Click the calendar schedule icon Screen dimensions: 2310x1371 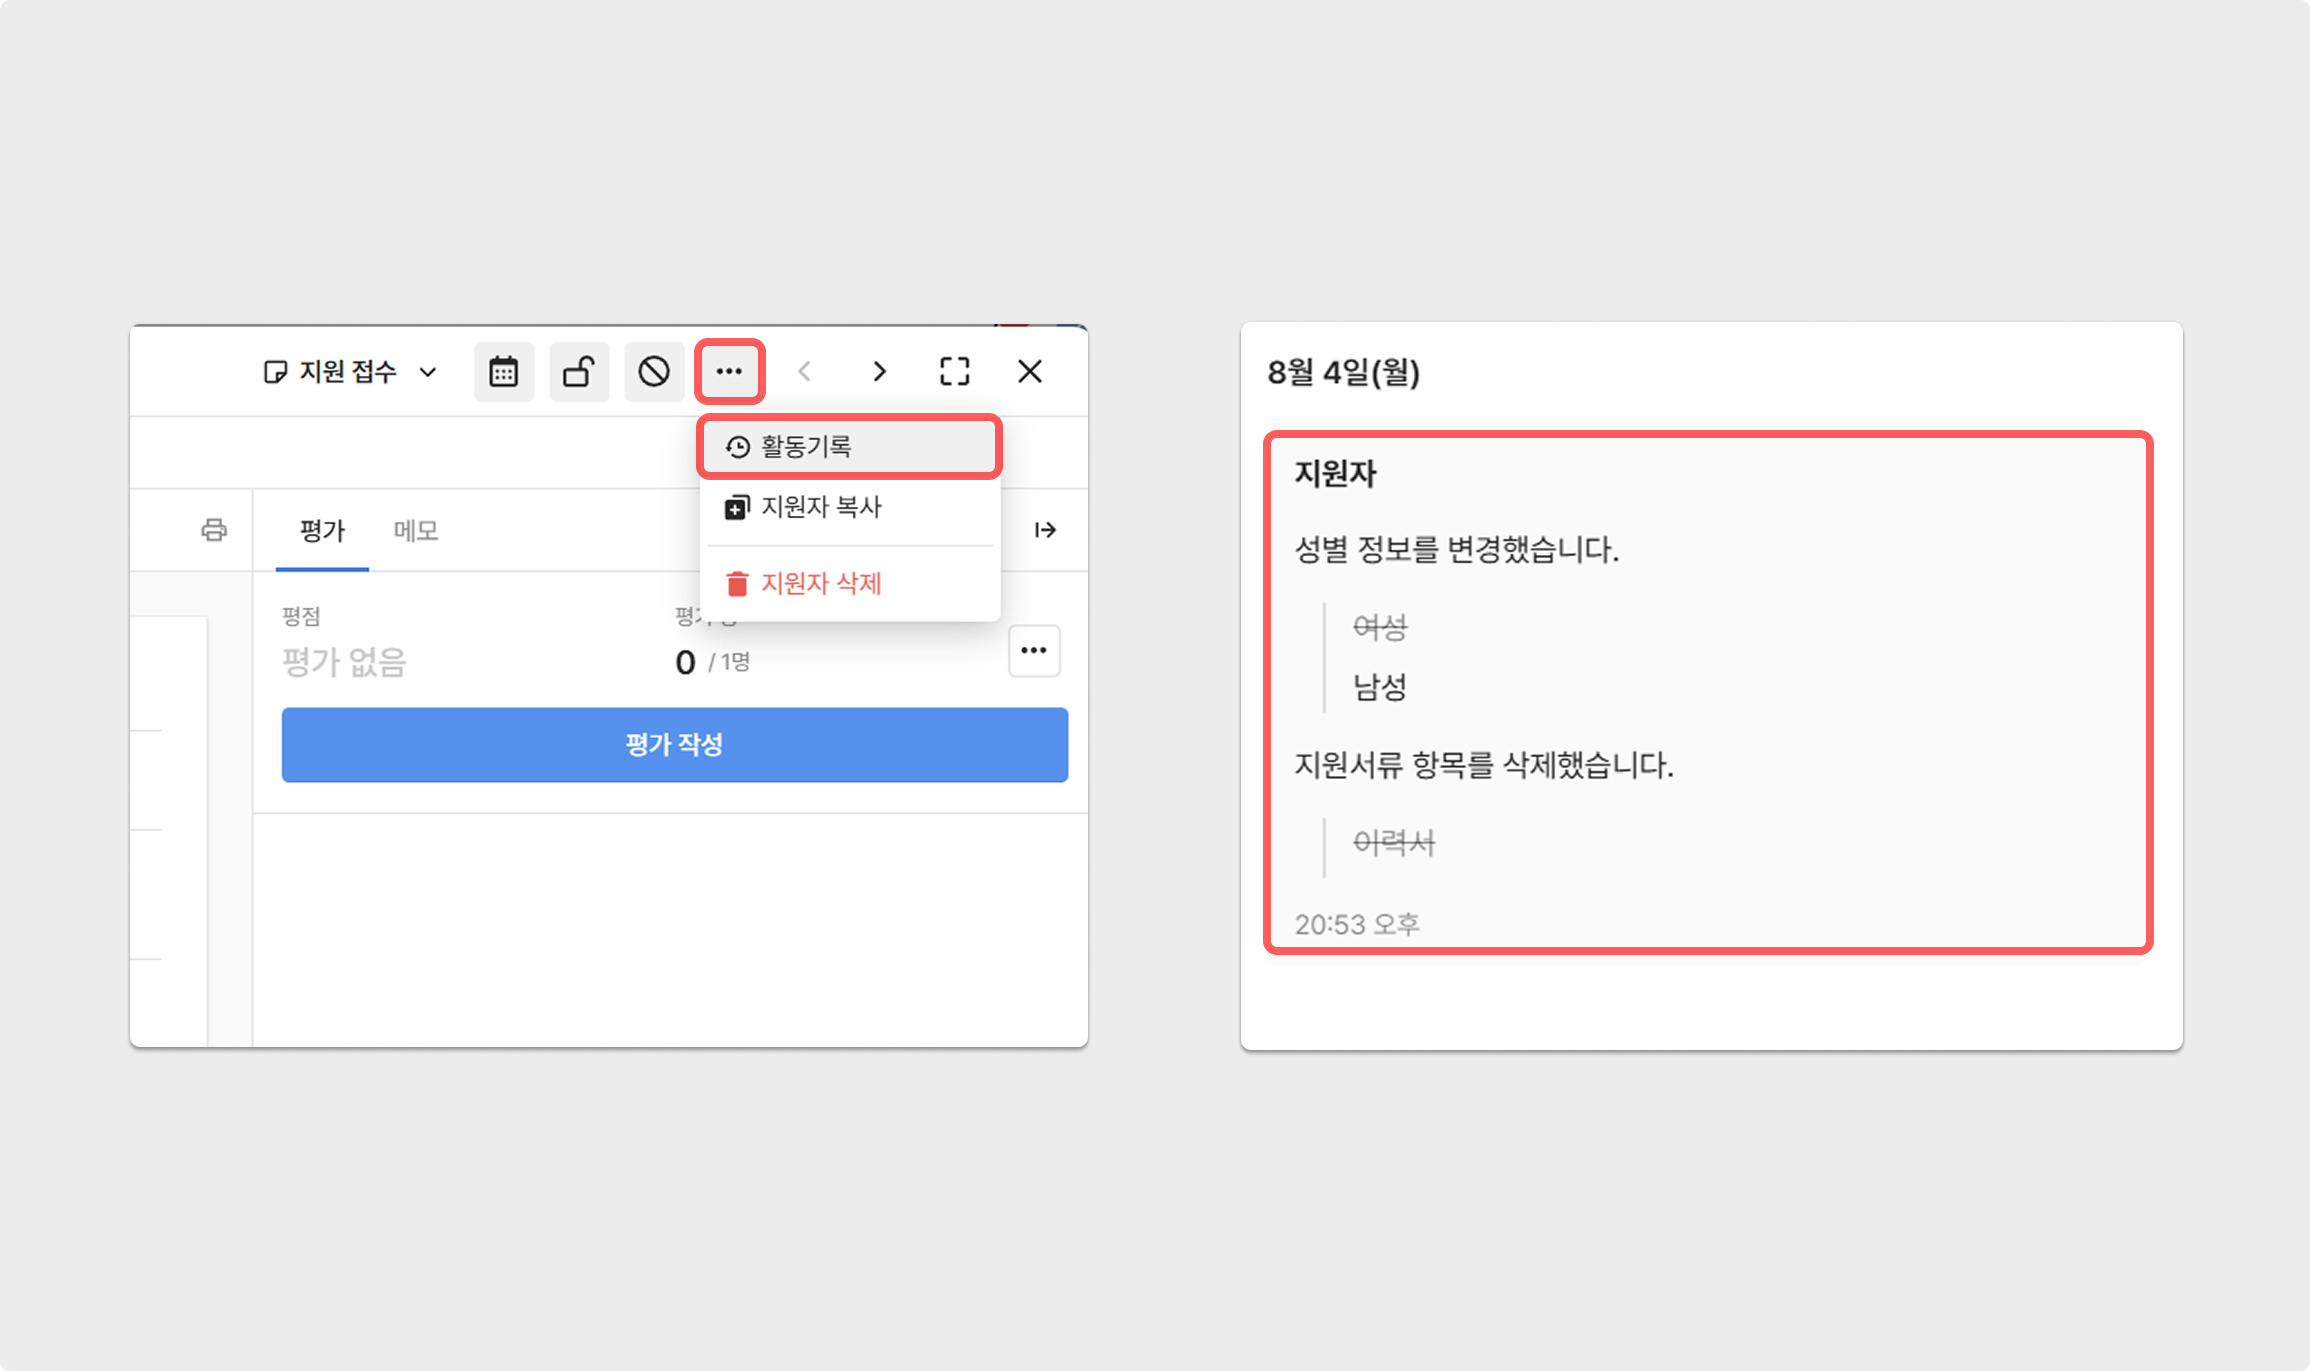[503, 372]
